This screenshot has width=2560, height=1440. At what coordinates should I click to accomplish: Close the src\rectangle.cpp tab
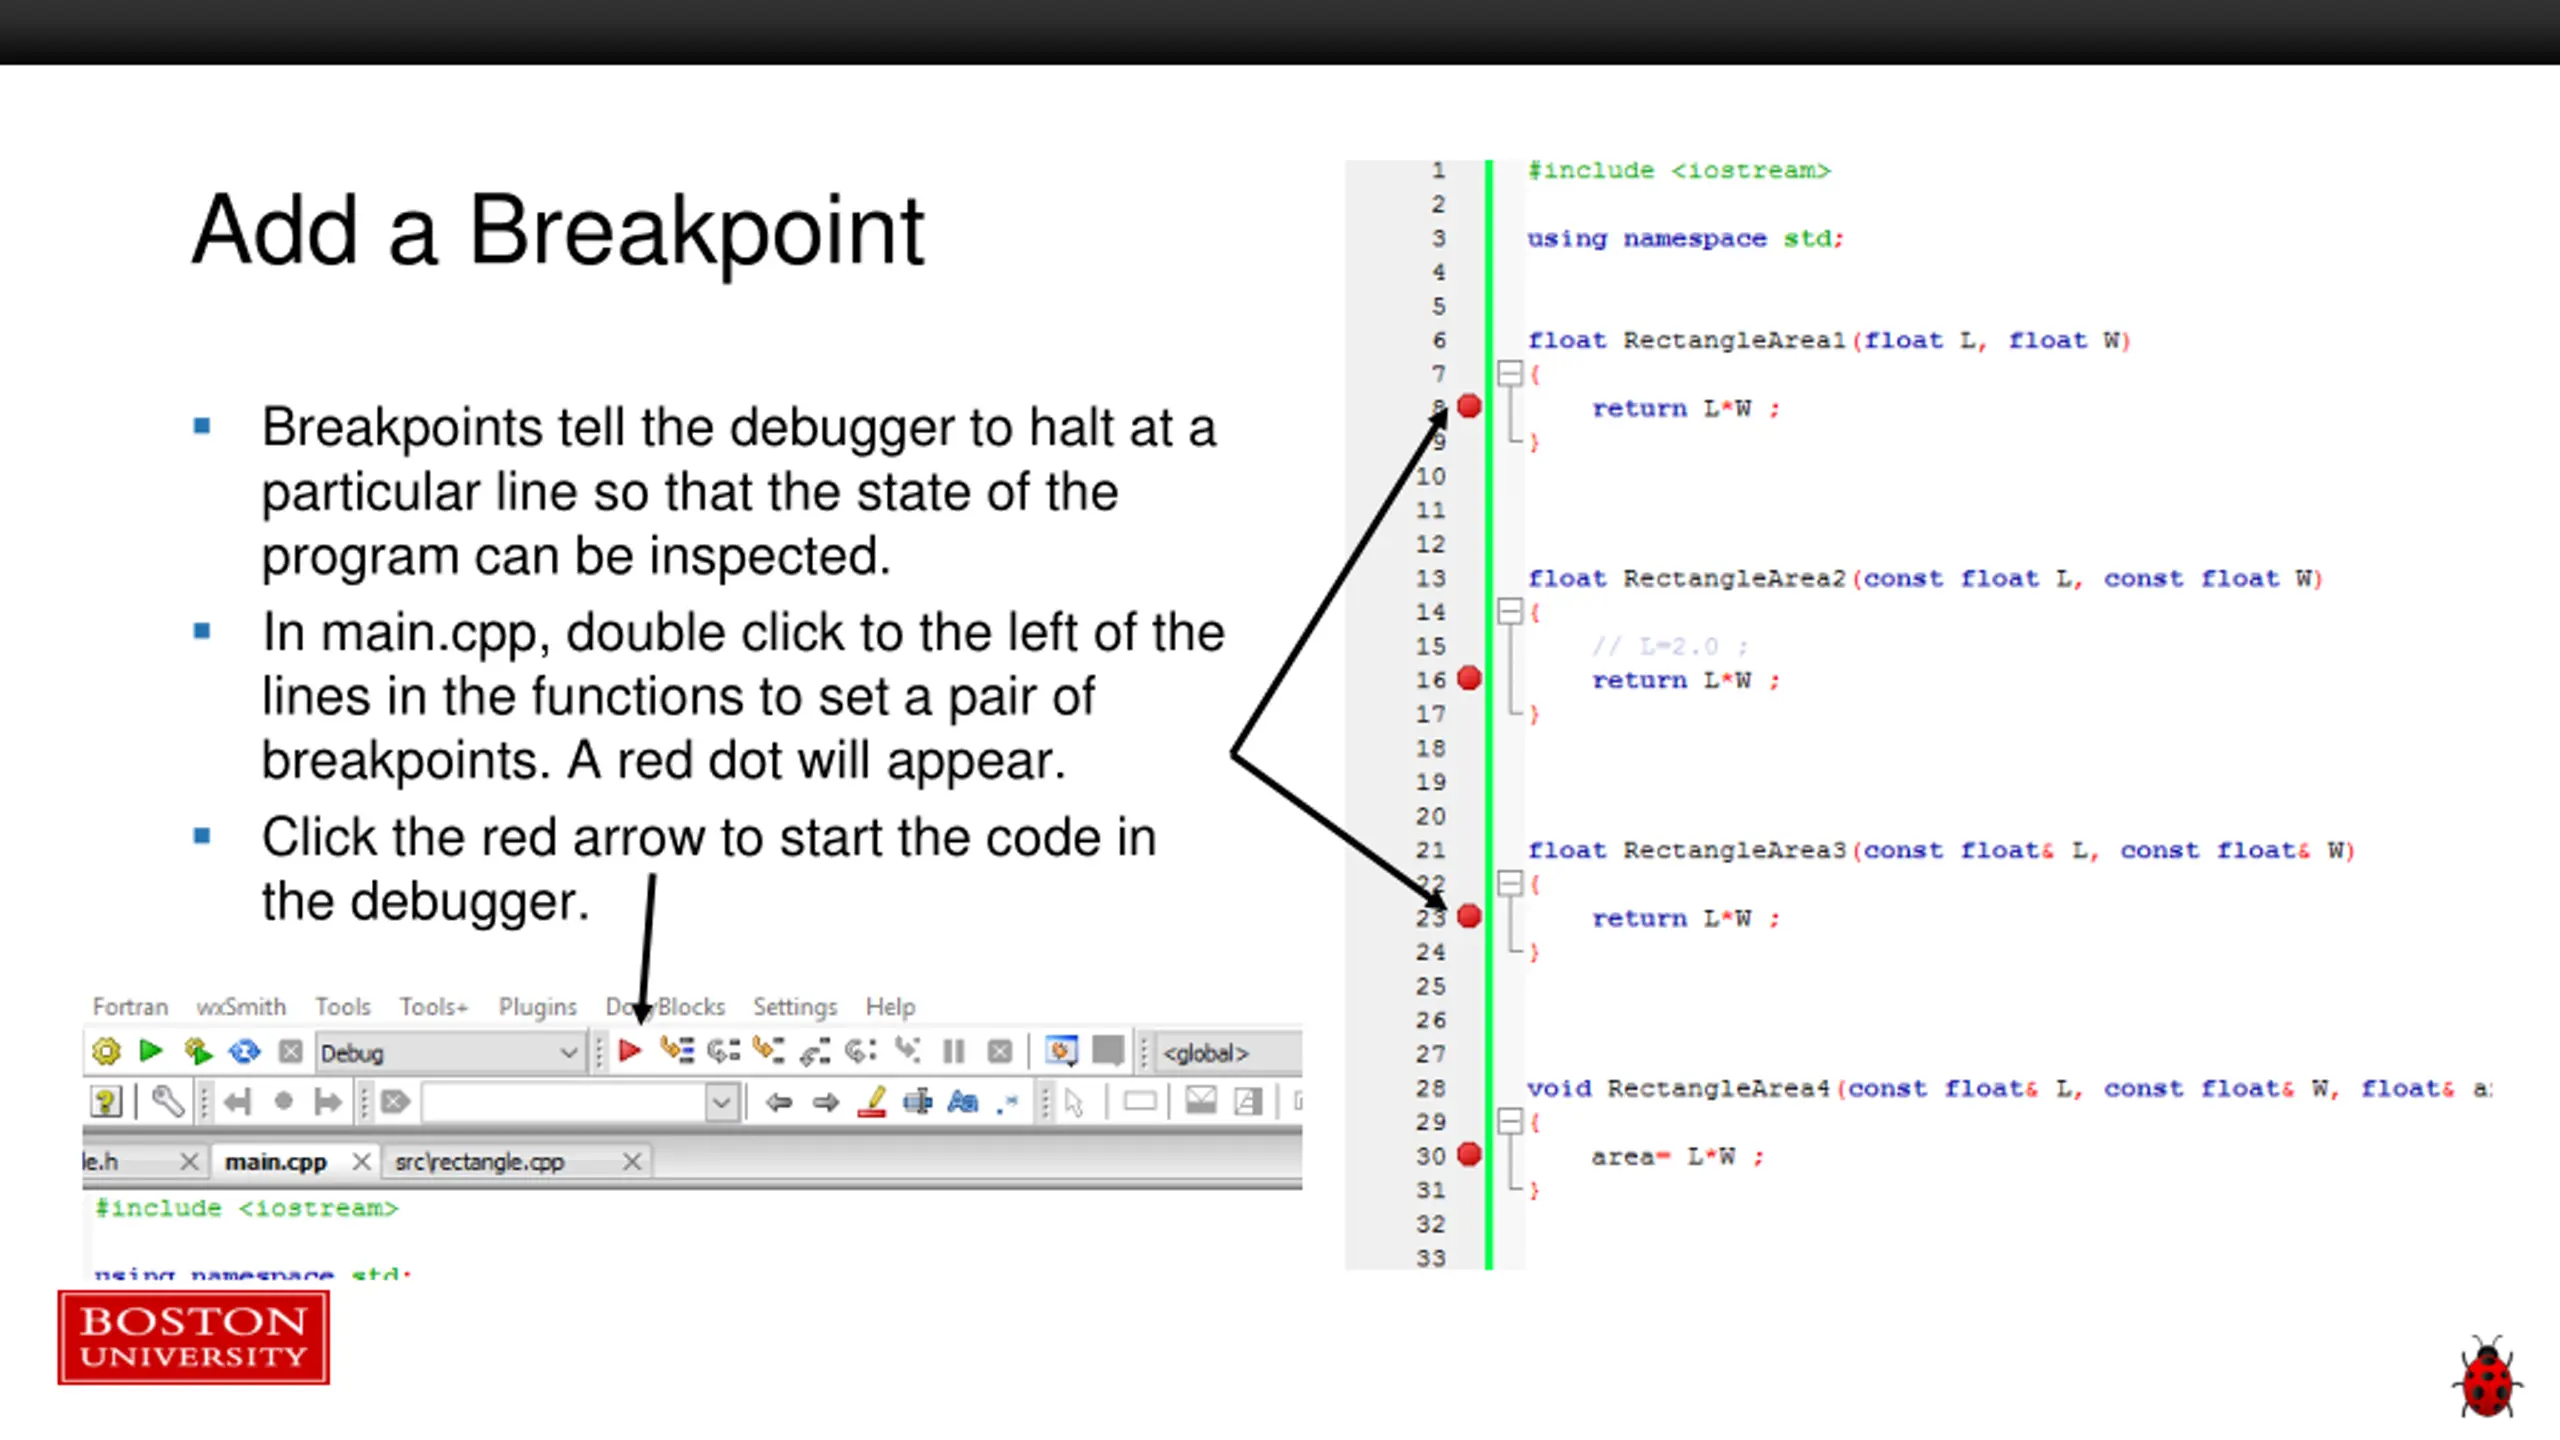click(x=632, y=1162)
